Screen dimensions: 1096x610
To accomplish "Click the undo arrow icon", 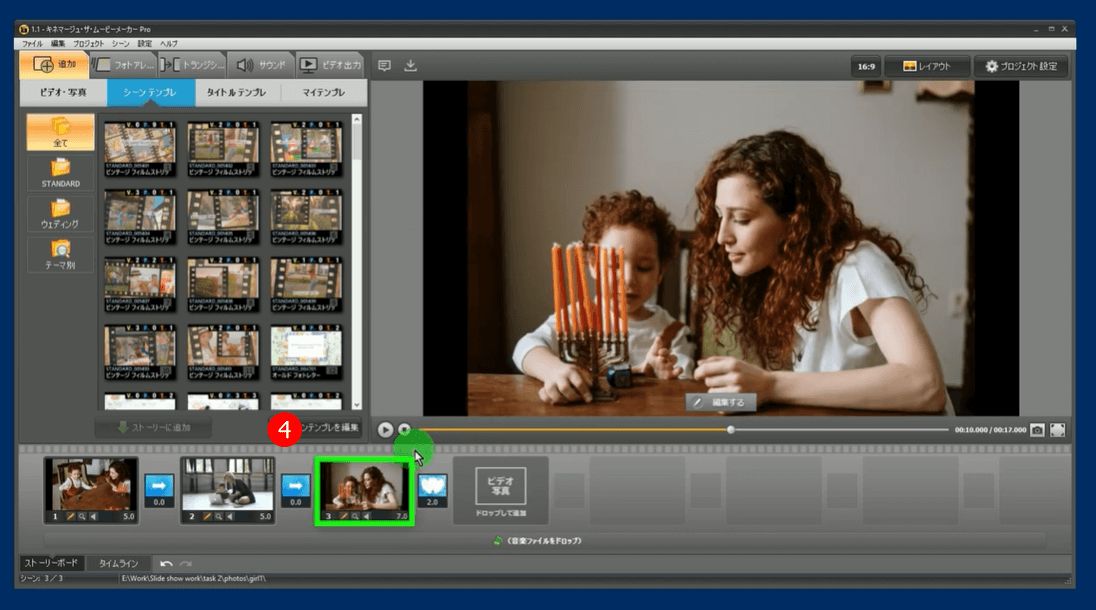I will tap(166, 564).
